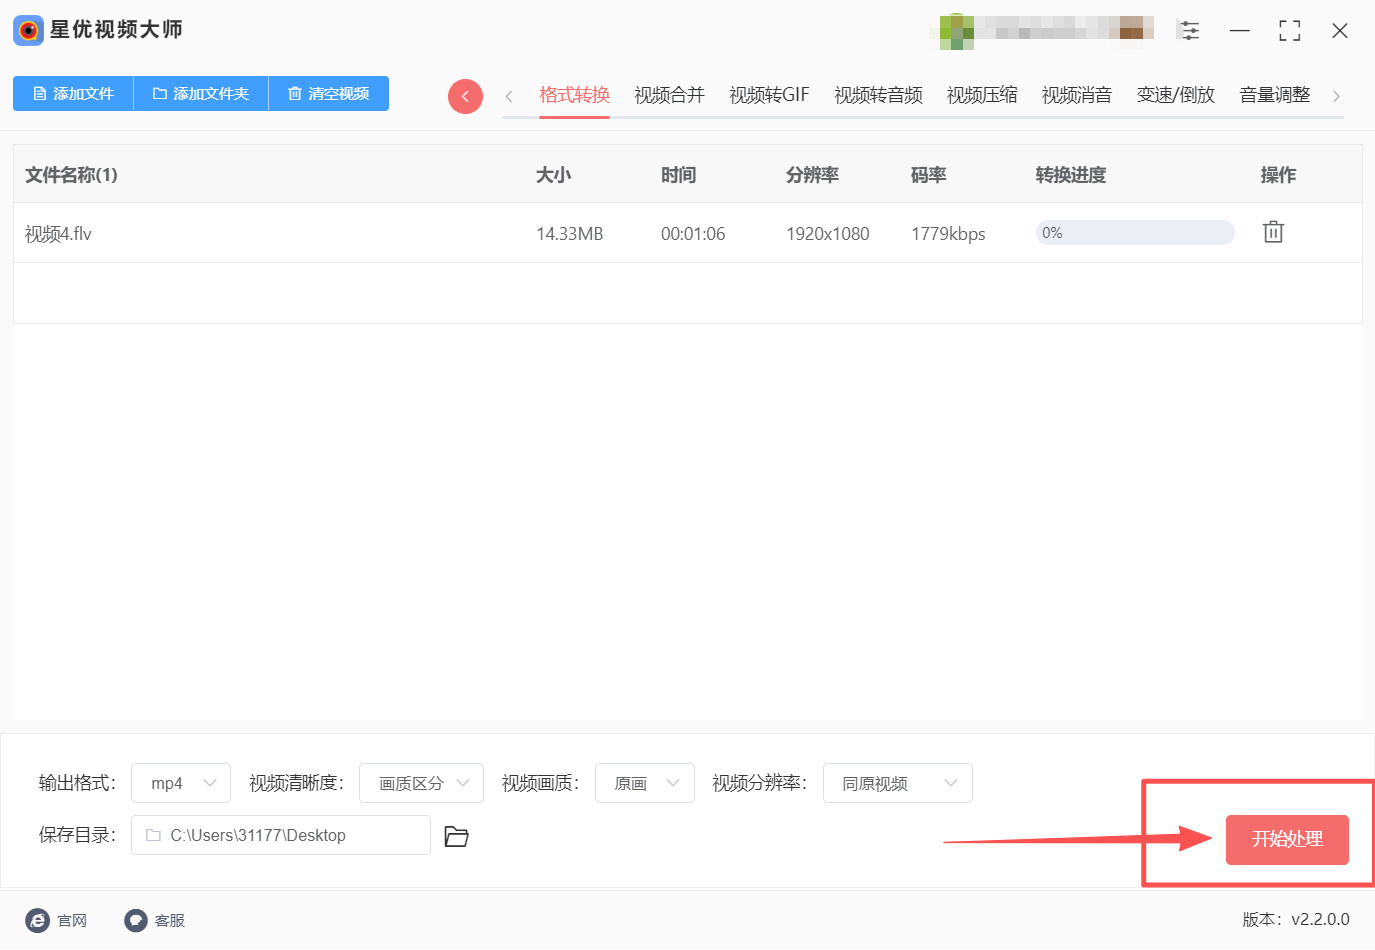
Task: Expand the 视频分辨率 同原视频 dropdown
Action: tap(897, 783)
